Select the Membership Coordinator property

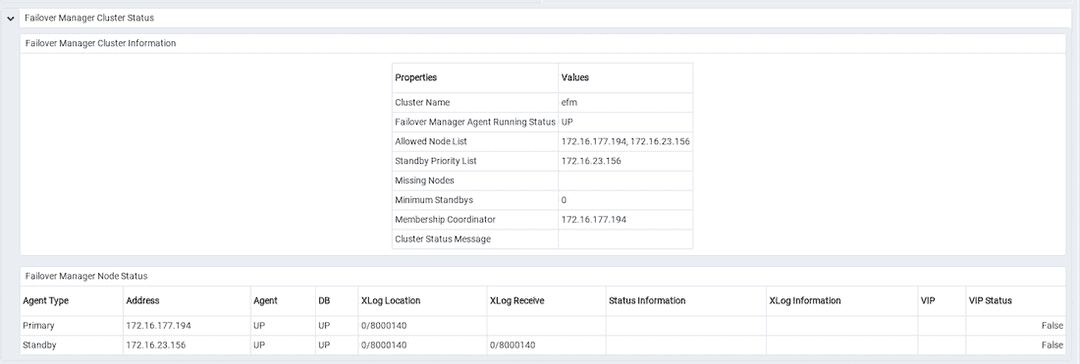[x=475, y=220]
